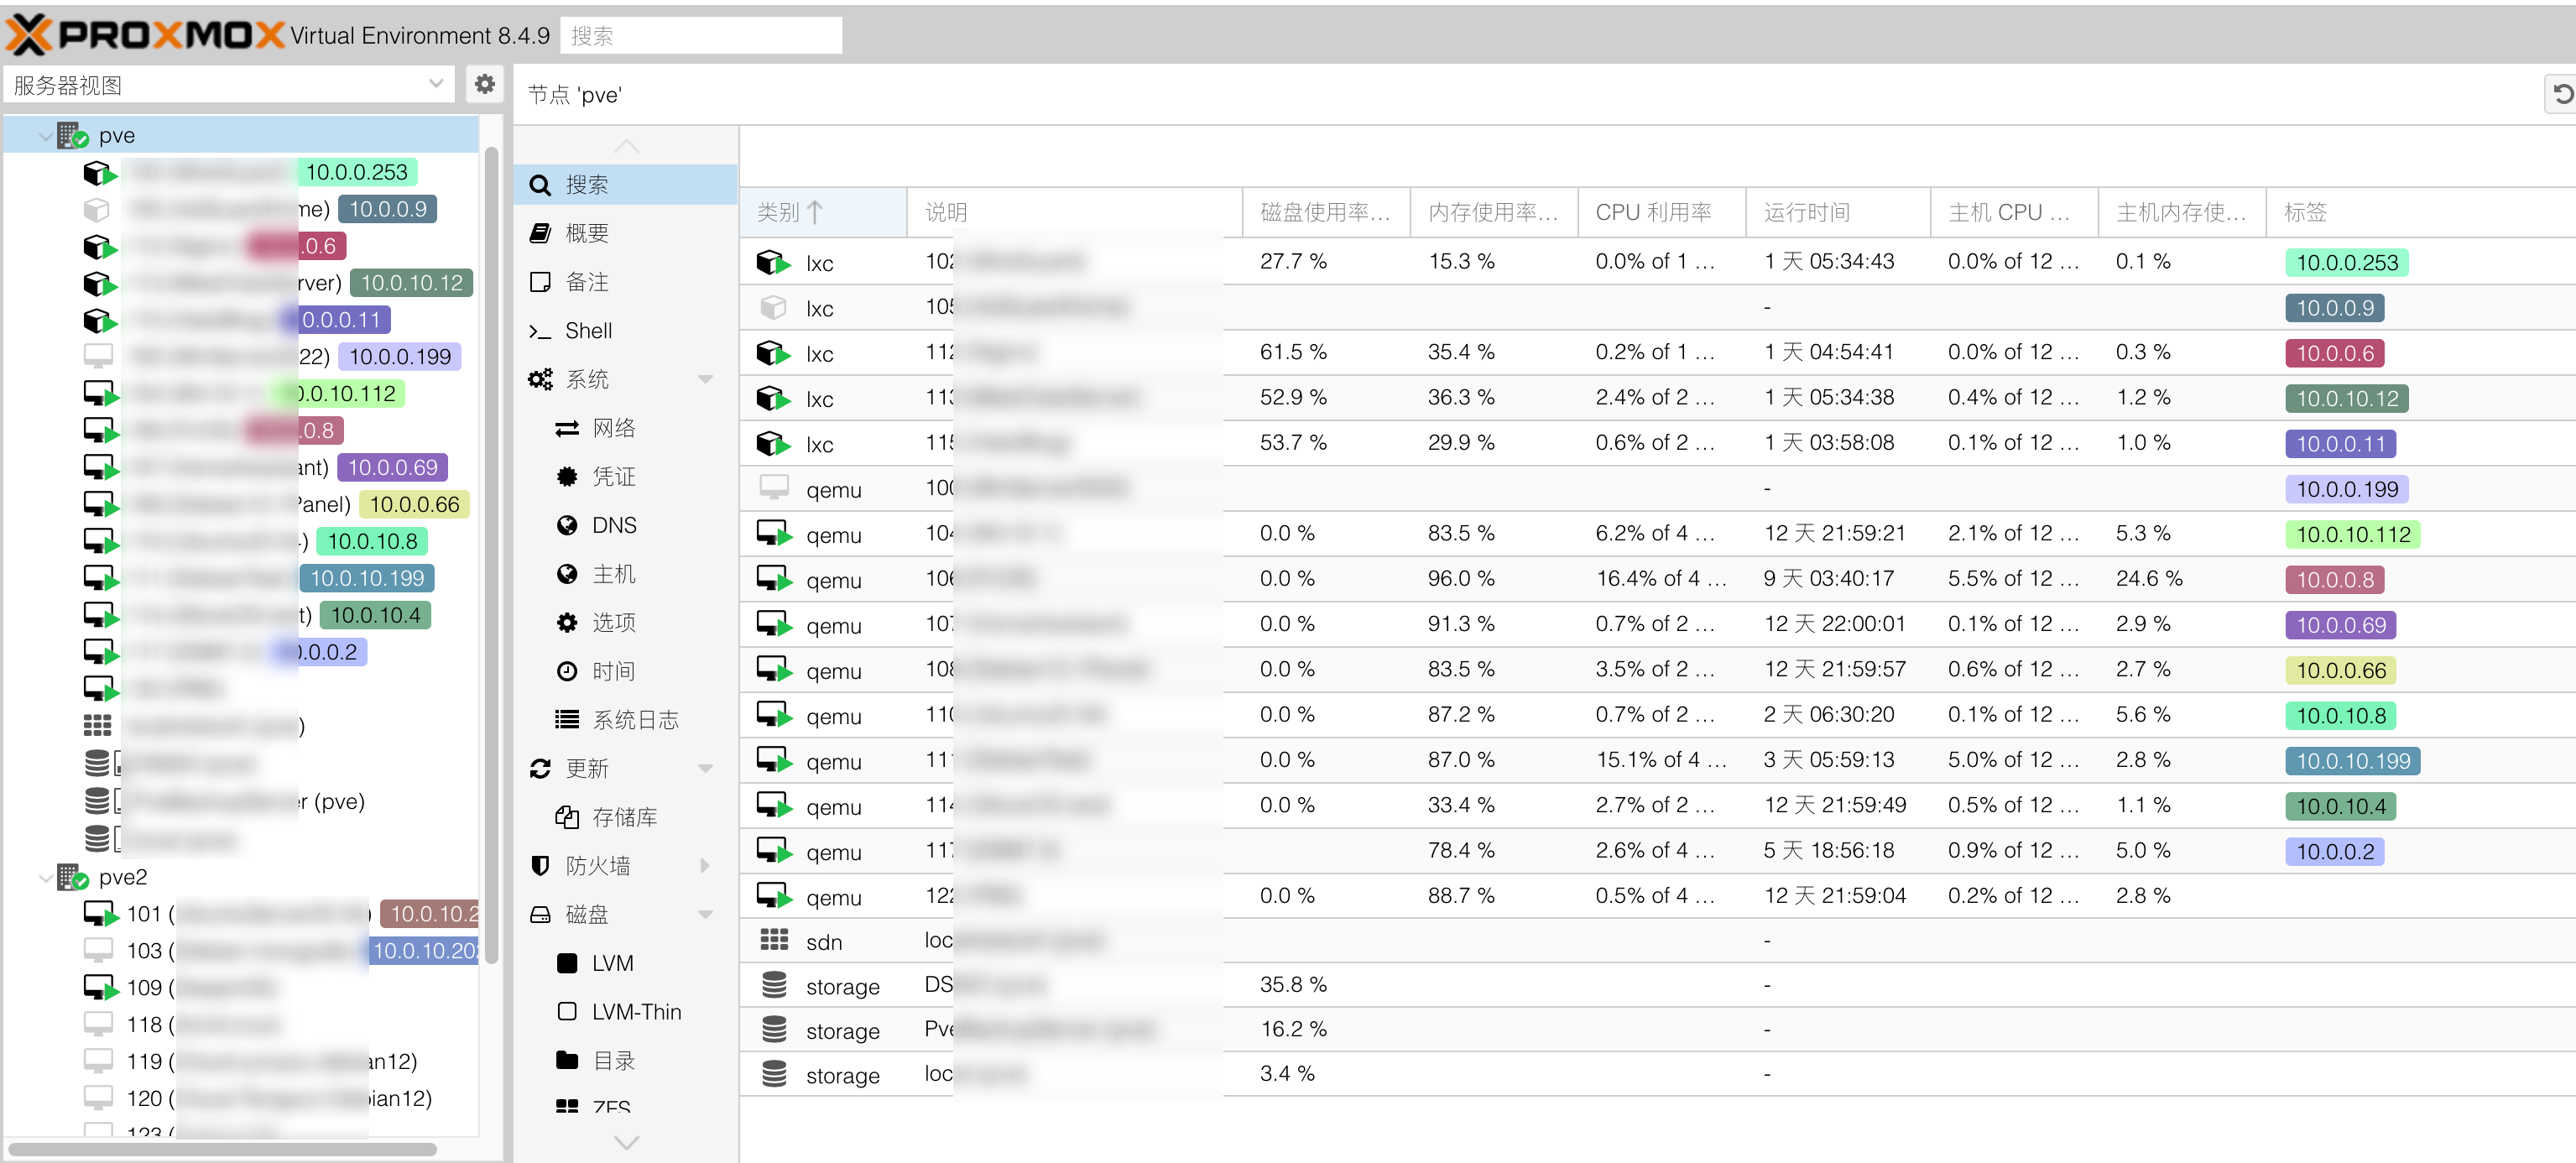
Task: Open tree view settings gear
Action: [x=484, y=84]
